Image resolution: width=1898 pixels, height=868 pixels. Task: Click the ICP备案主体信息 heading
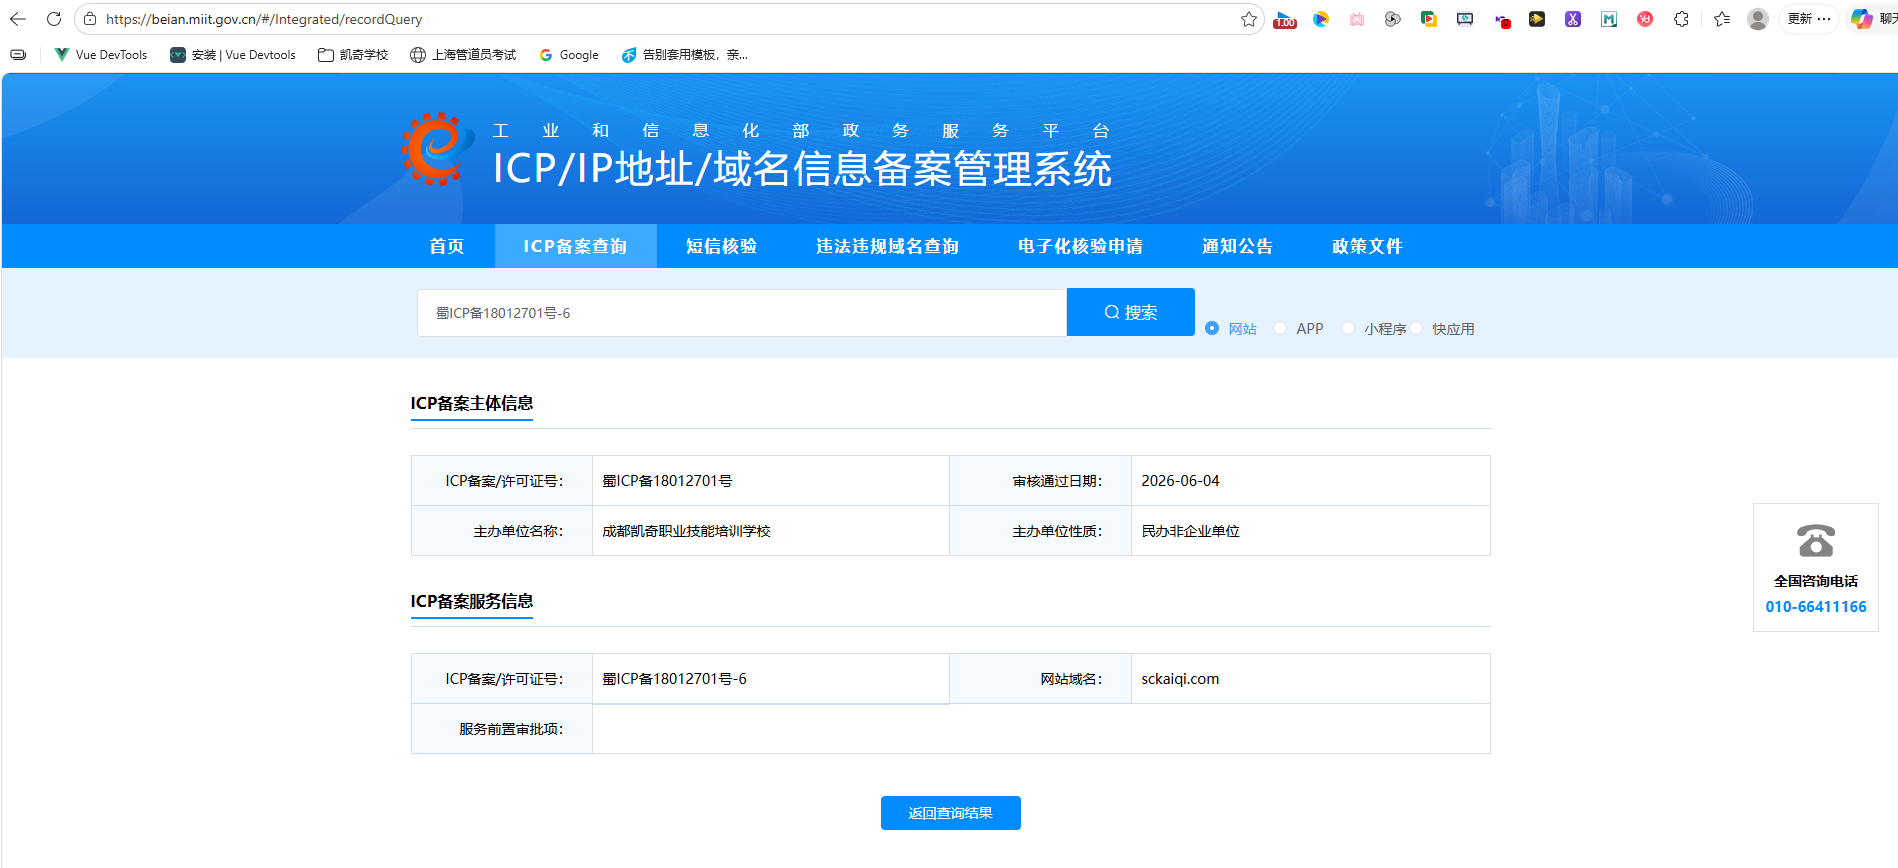coord(472,403)
